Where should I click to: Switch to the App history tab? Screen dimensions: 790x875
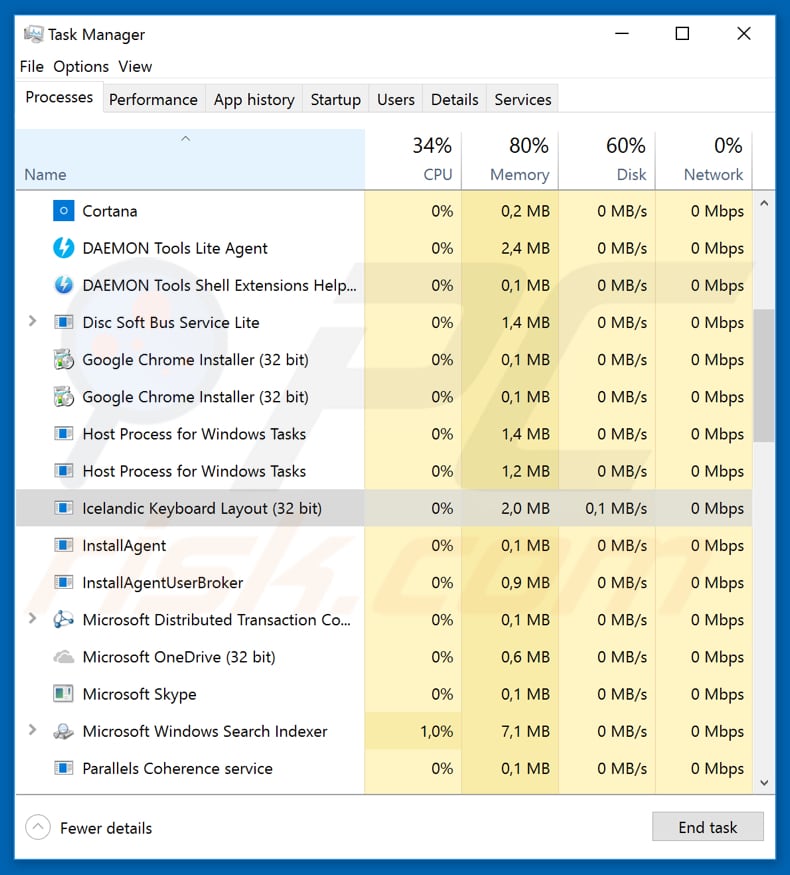coord(254,99)
